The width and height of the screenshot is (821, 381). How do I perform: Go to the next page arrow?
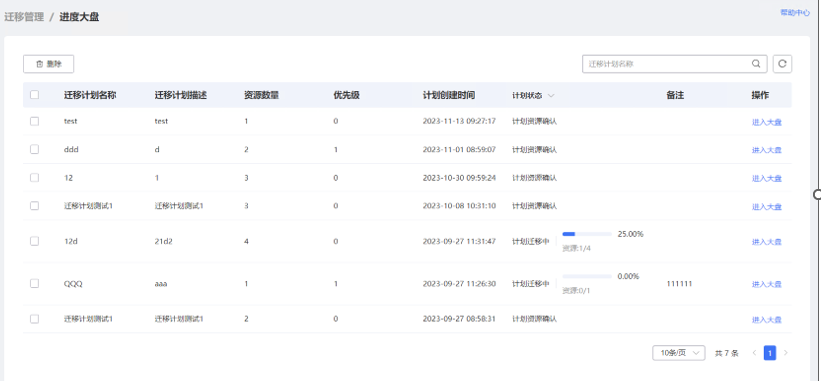coord(785,353)
